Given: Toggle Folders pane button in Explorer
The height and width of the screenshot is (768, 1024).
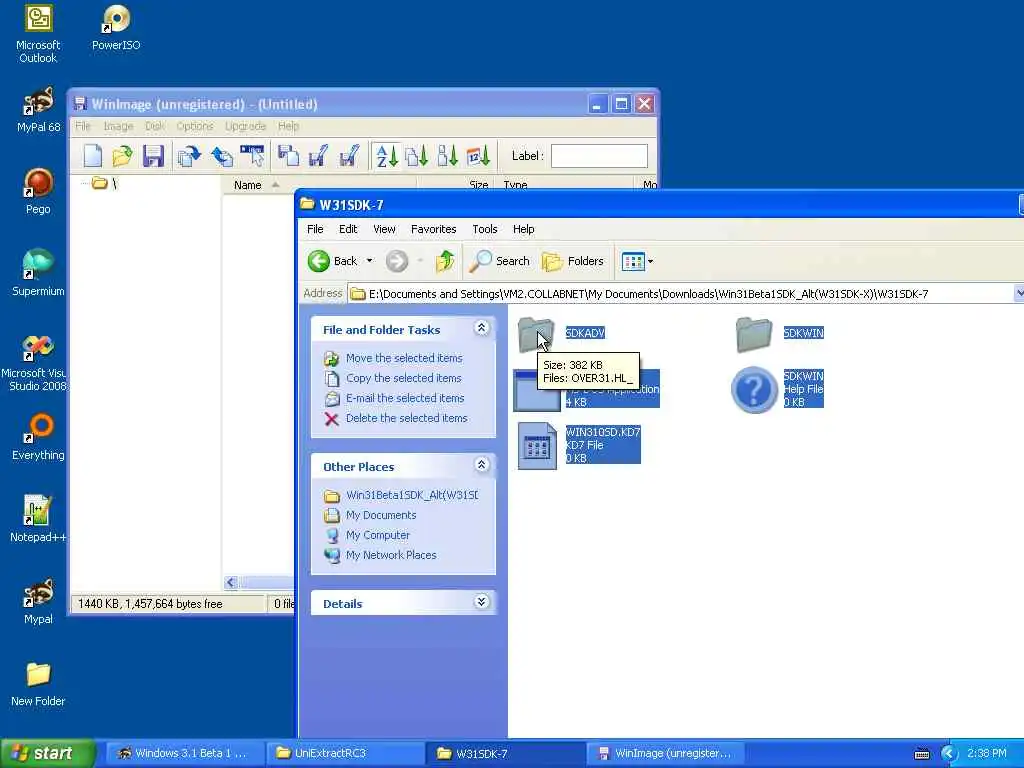Looking at the screenshot, I should 573,261.
